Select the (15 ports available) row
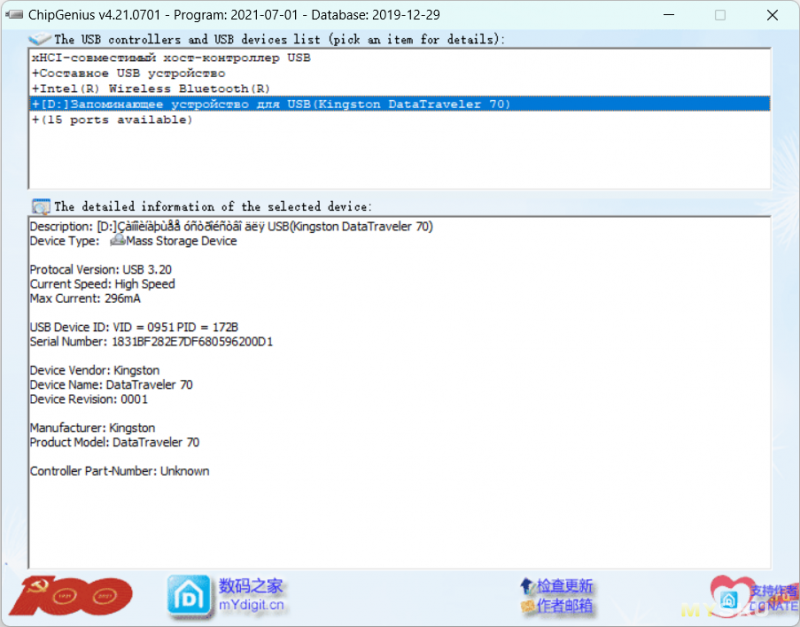The height and width of the screenshot is (627, 800). (x=399, y=120)
